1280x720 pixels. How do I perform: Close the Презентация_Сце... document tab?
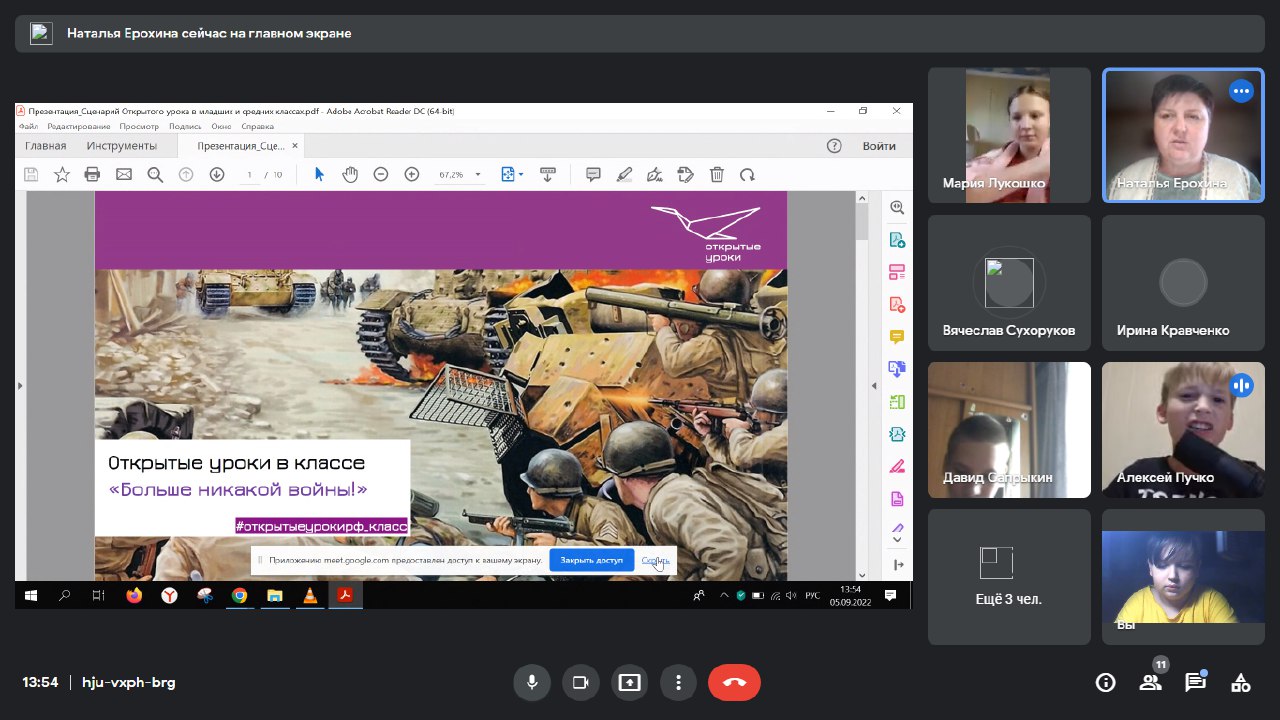click(297, 146)
